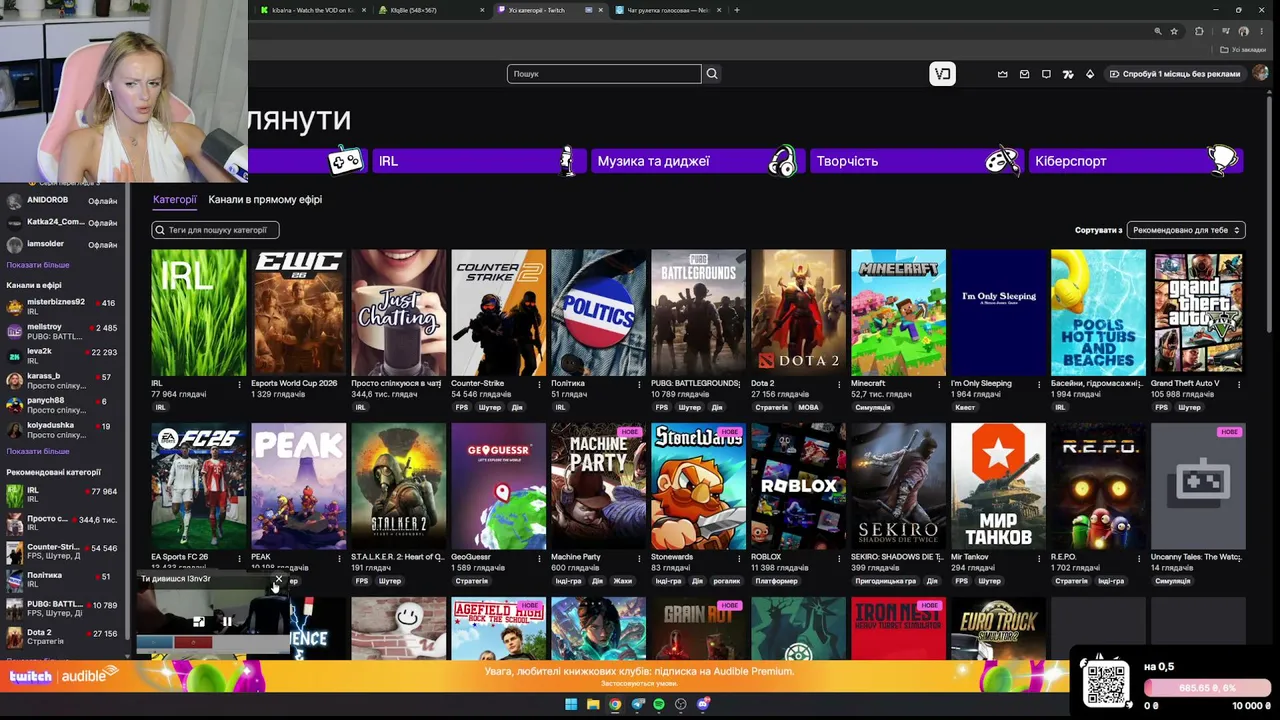
Task: Open options menu for Dota 2 card
Action: [839, 384]
